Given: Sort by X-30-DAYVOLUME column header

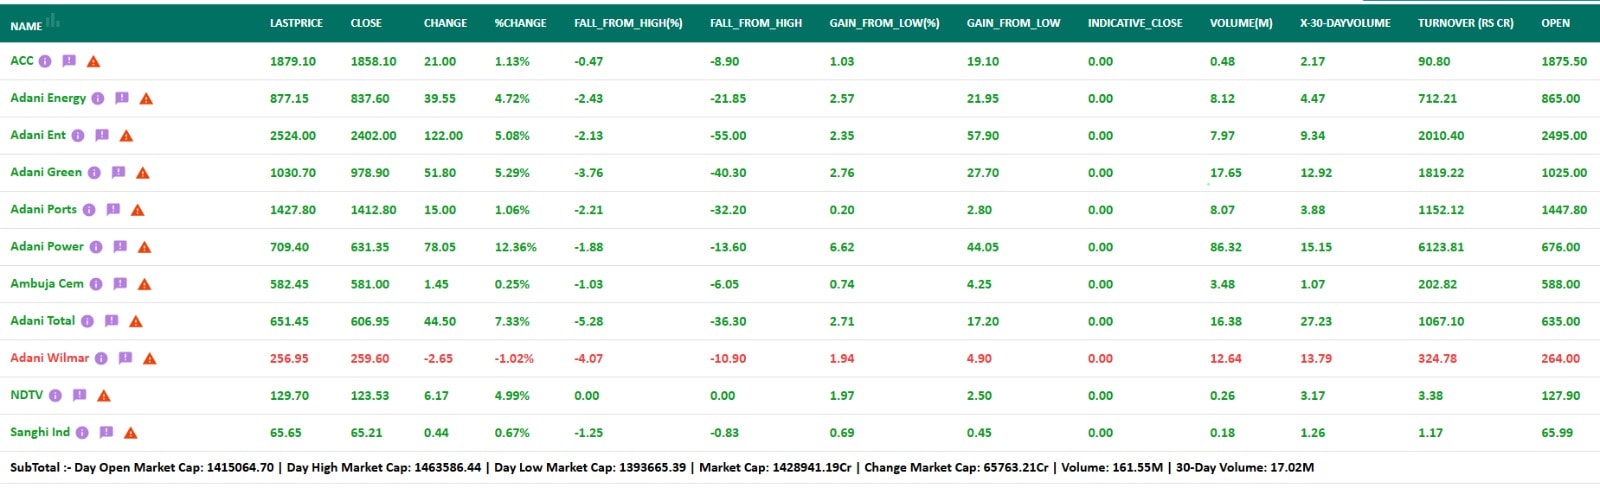Looking at the screenshot, I should pos(1345,23).
